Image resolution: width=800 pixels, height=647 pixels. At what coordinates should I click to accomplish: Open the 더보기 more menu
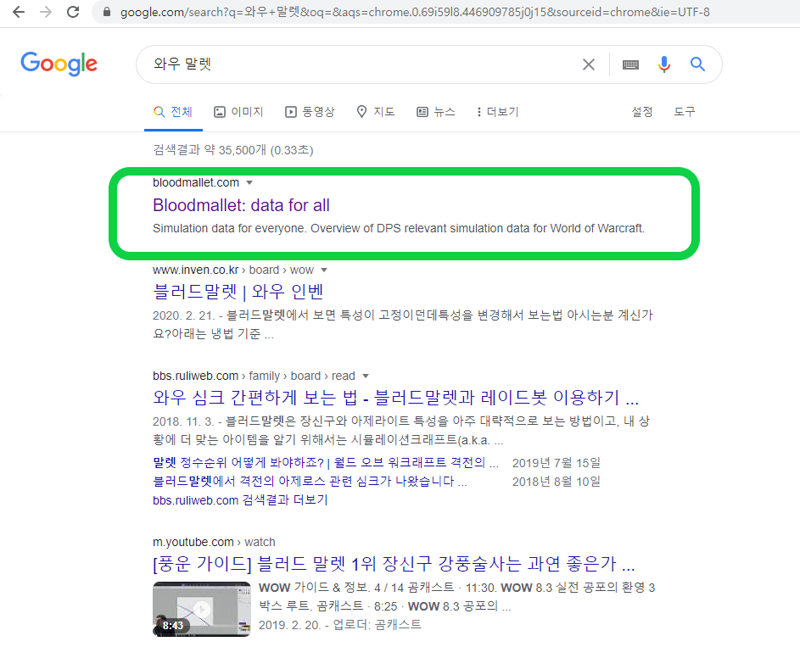coord(497,112)
